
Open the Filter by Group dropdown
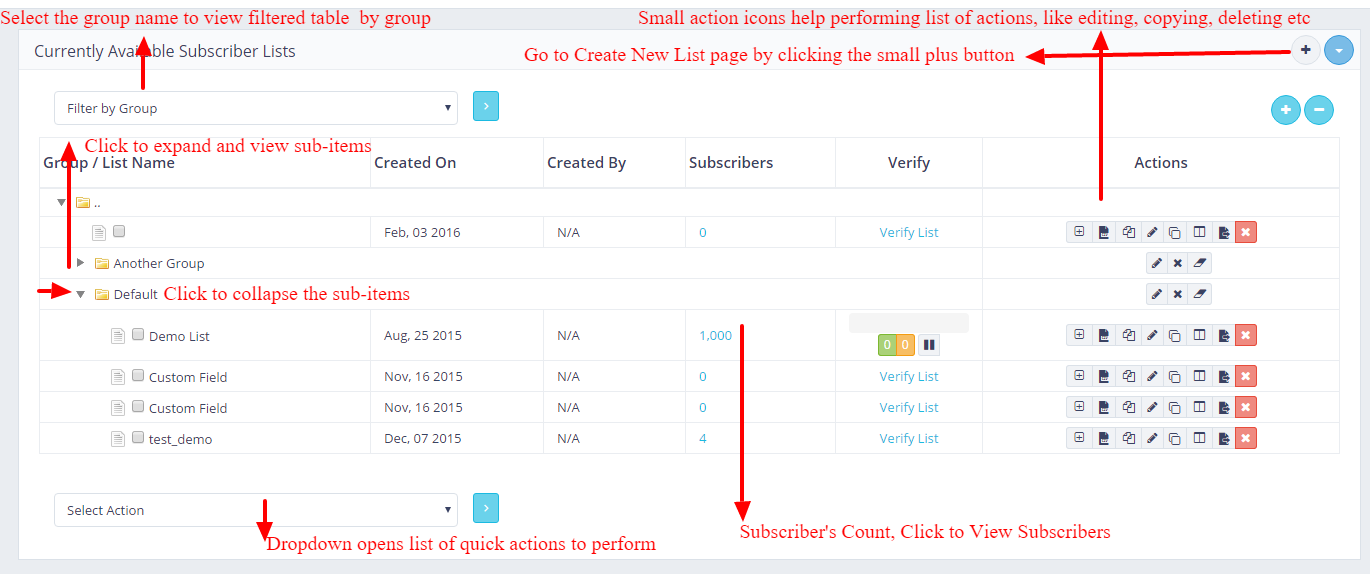point(255,108)
